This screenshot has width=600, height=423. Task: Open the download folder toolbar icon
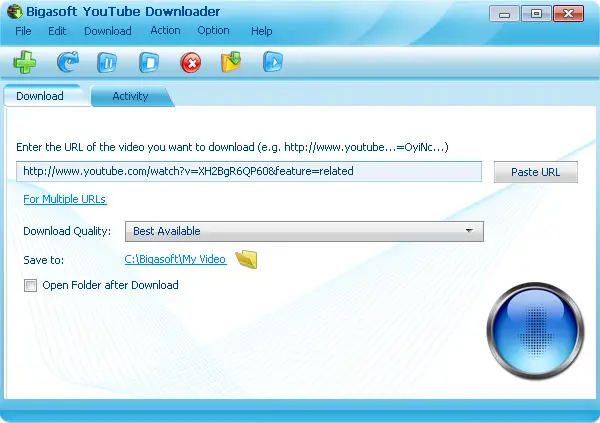pos(231,62)
